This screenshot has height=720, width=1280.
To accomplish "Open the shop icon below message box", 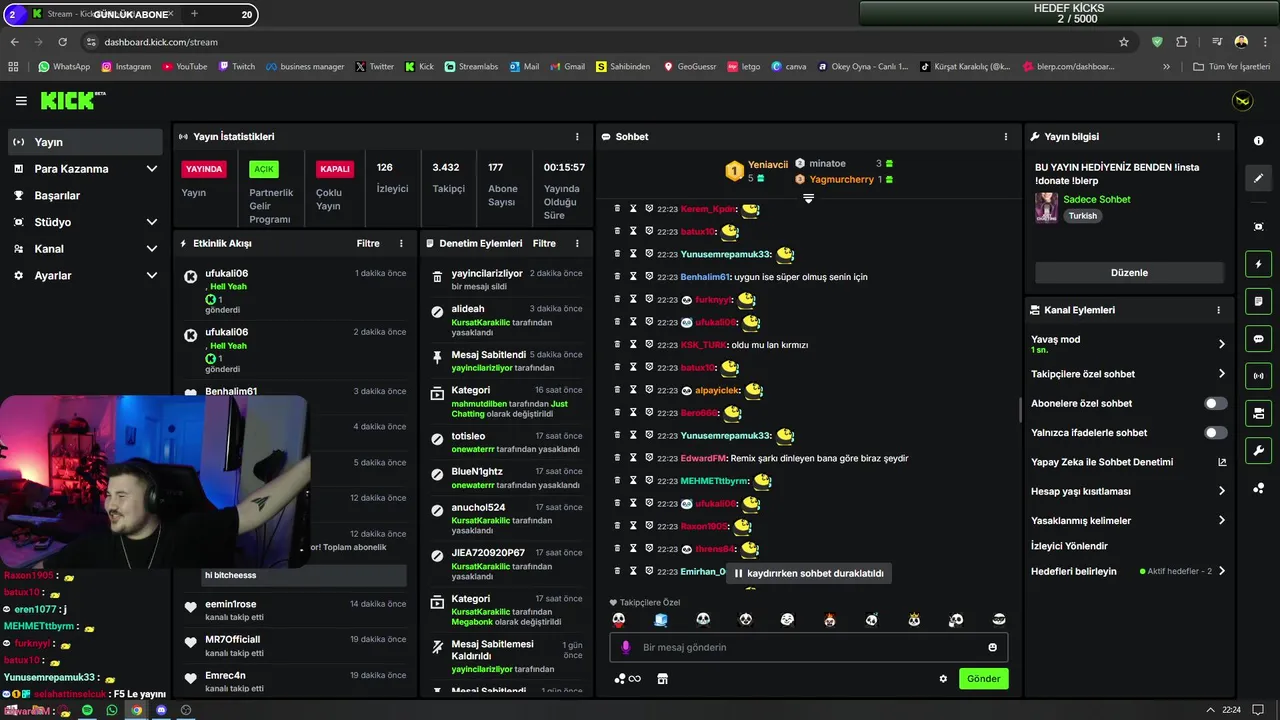I will (x=662, y=679).
